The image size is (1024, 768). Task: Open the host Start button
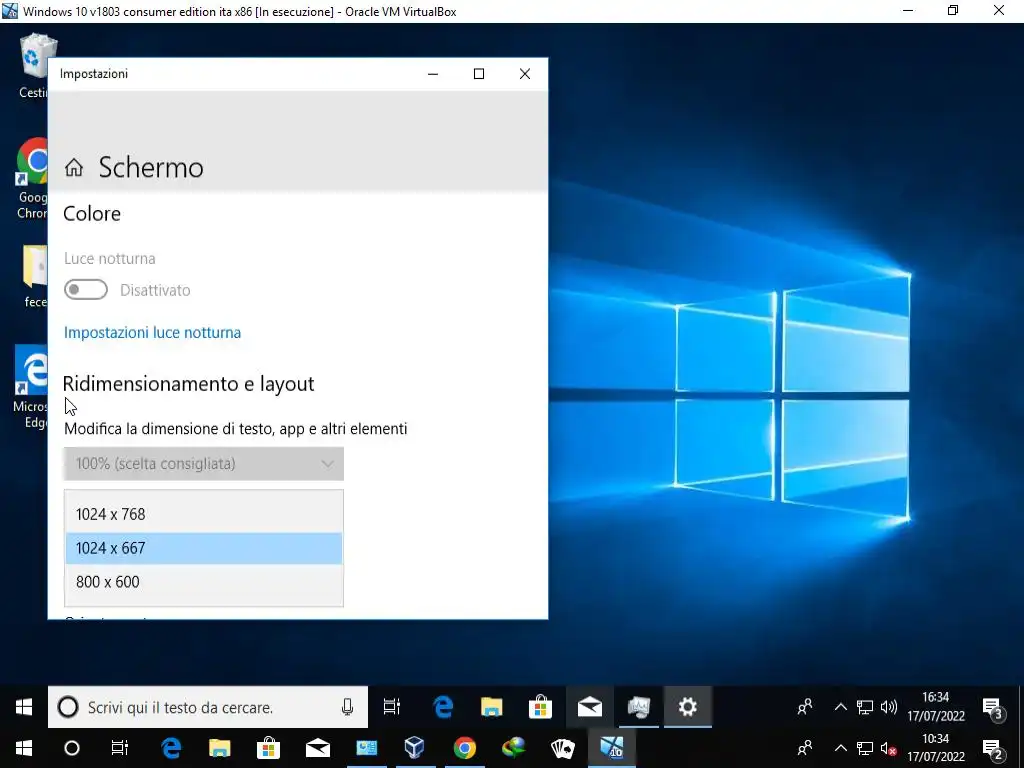click(x=24, y=748)
